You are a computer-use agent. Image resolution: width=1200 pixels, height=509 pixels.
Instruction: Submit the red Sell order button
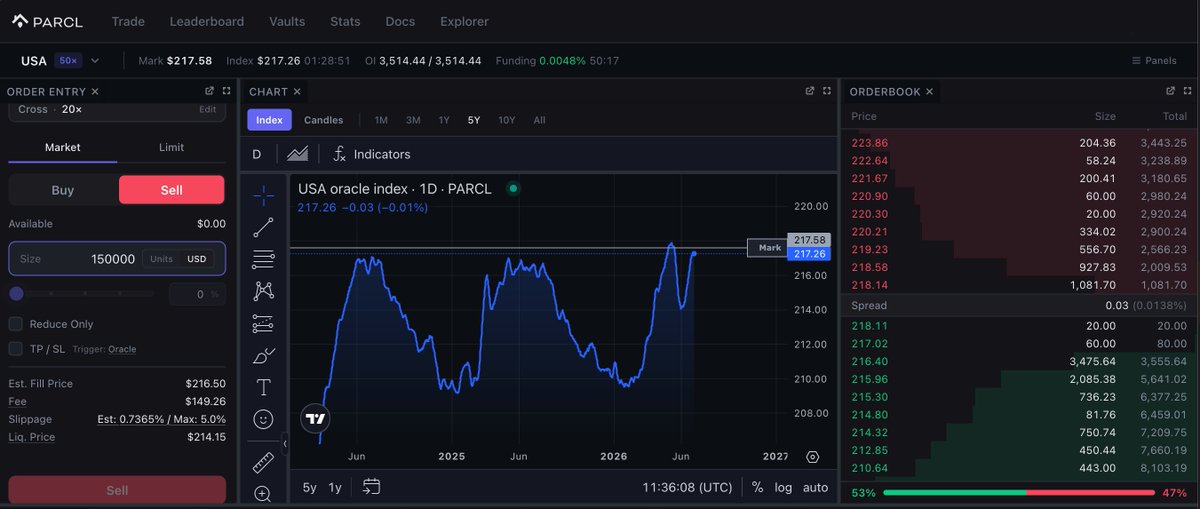(x=117, y=490)
